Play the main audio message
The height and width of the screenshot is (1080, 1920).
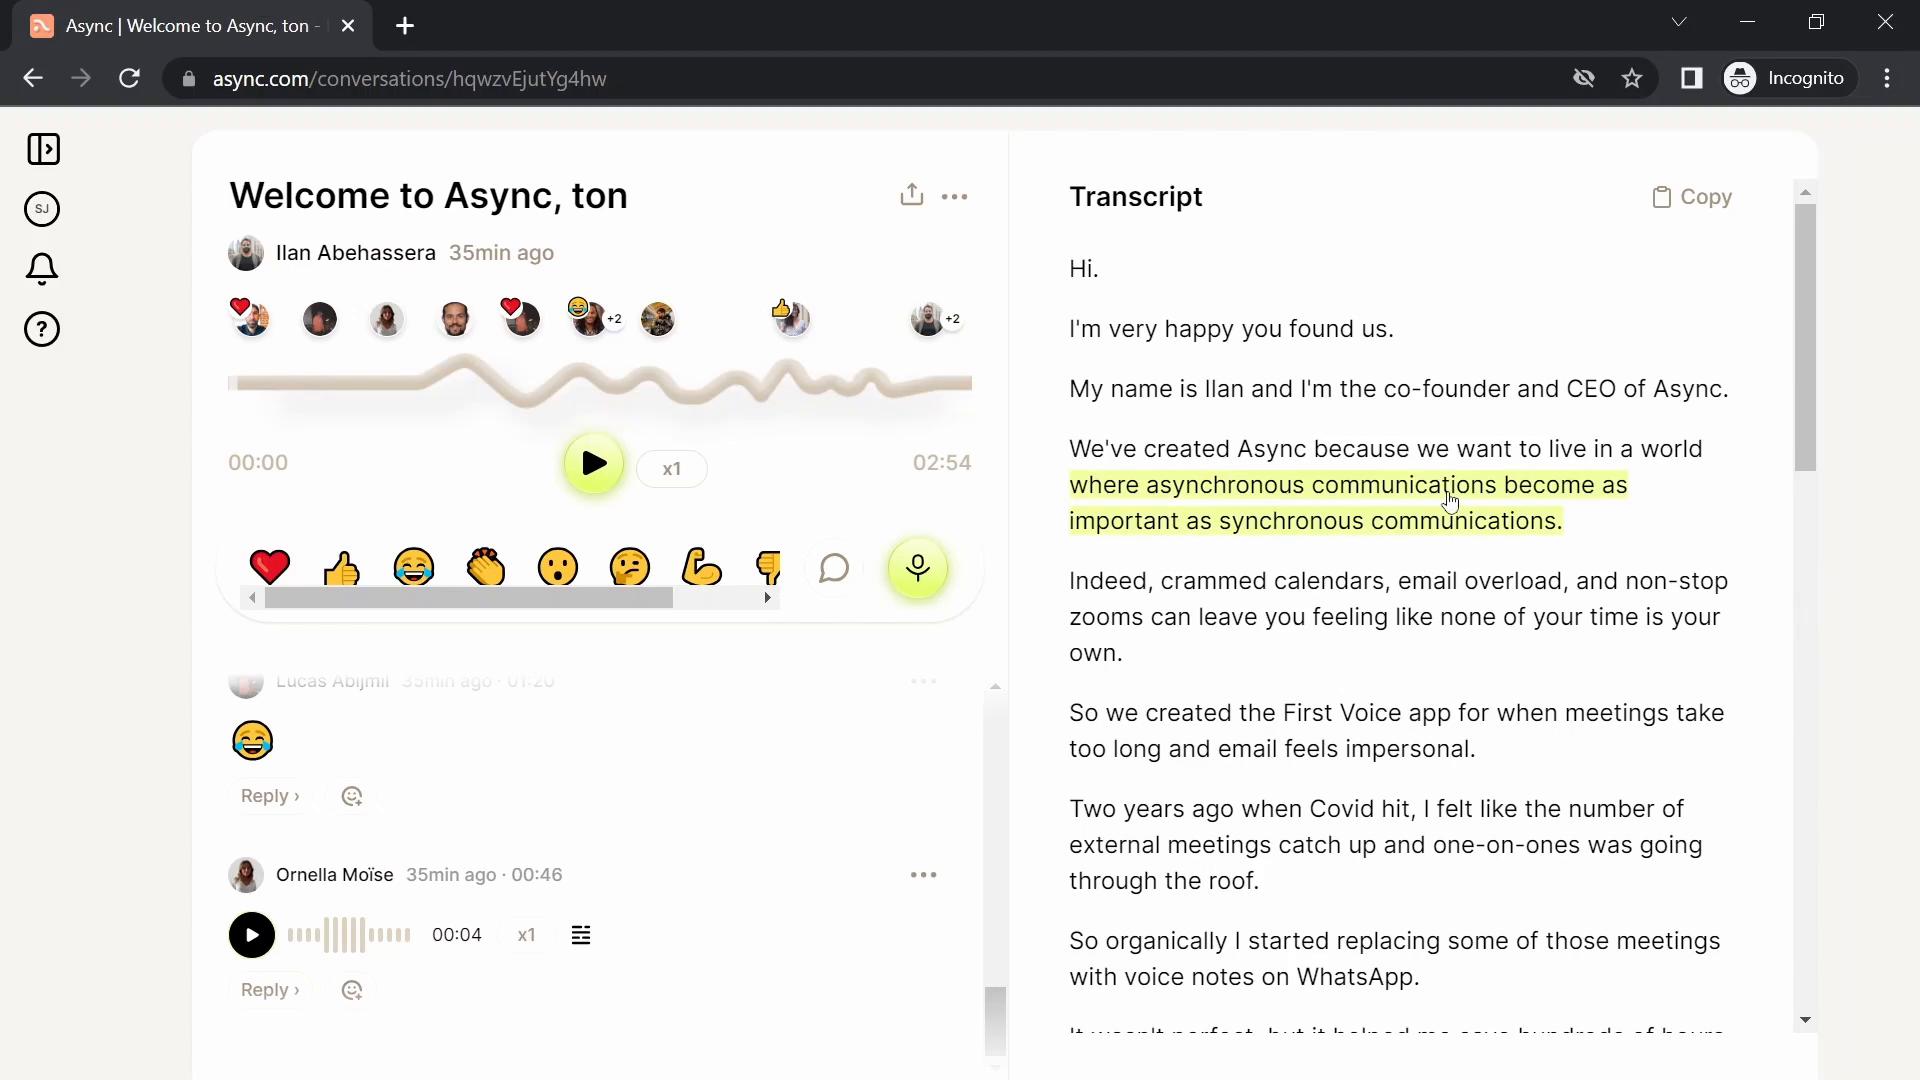click(593, 464)
